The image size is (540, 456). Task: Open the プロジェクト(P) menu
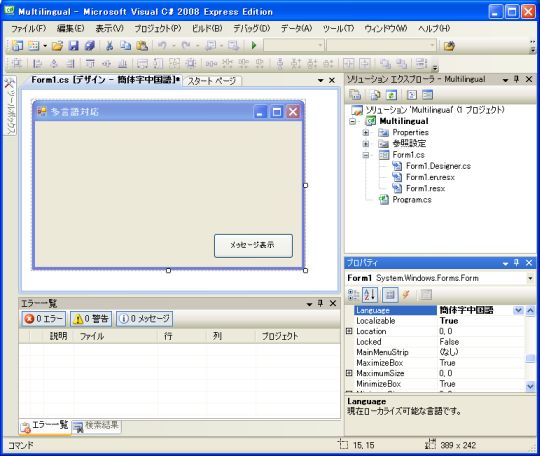(157, 29)
